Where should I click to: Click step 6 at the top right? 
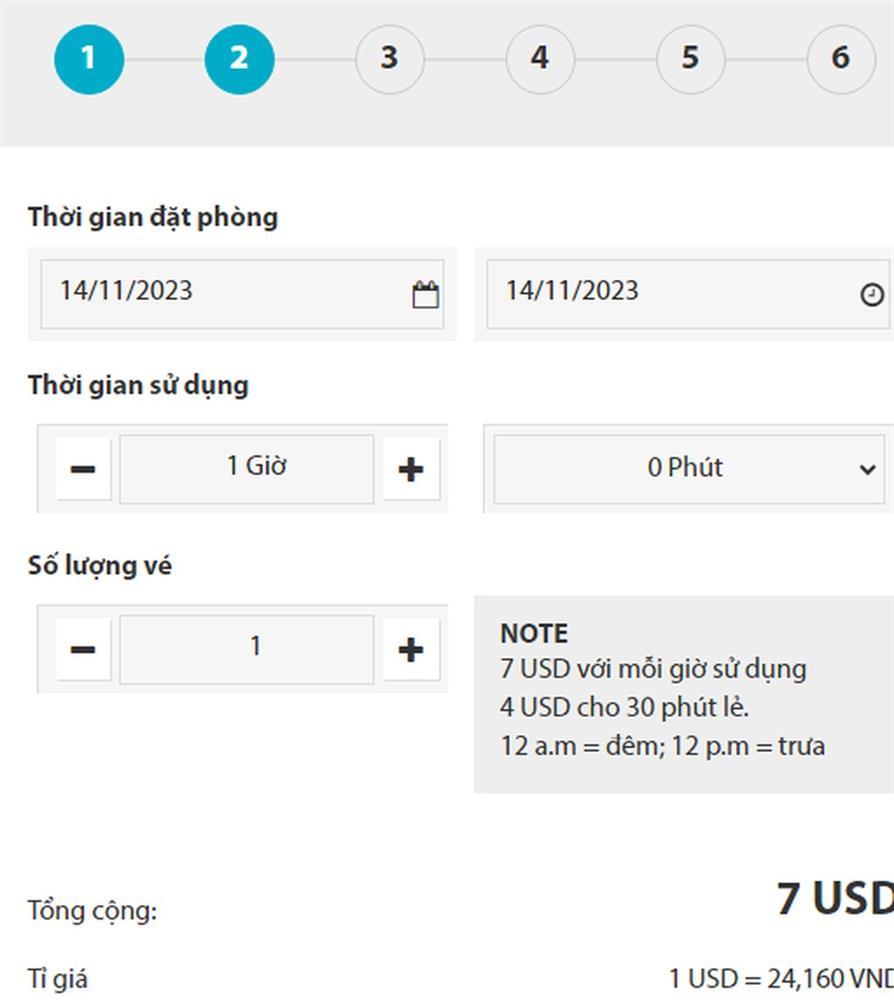[x=841, y=58]
